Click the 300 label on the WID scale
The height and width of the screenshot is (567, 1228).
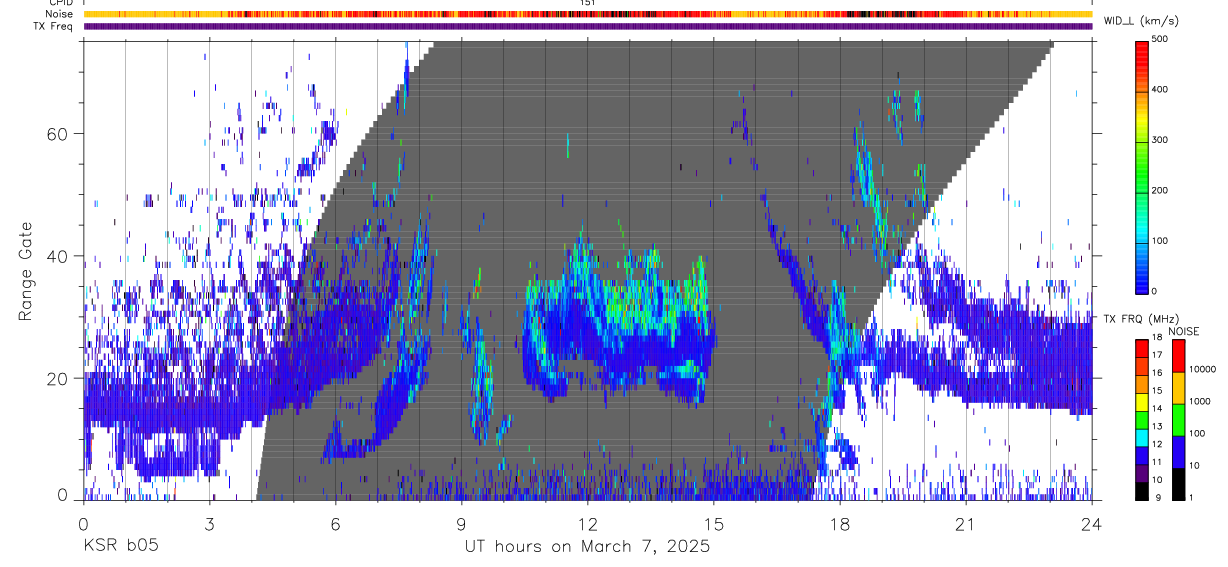click(1162, 140)
